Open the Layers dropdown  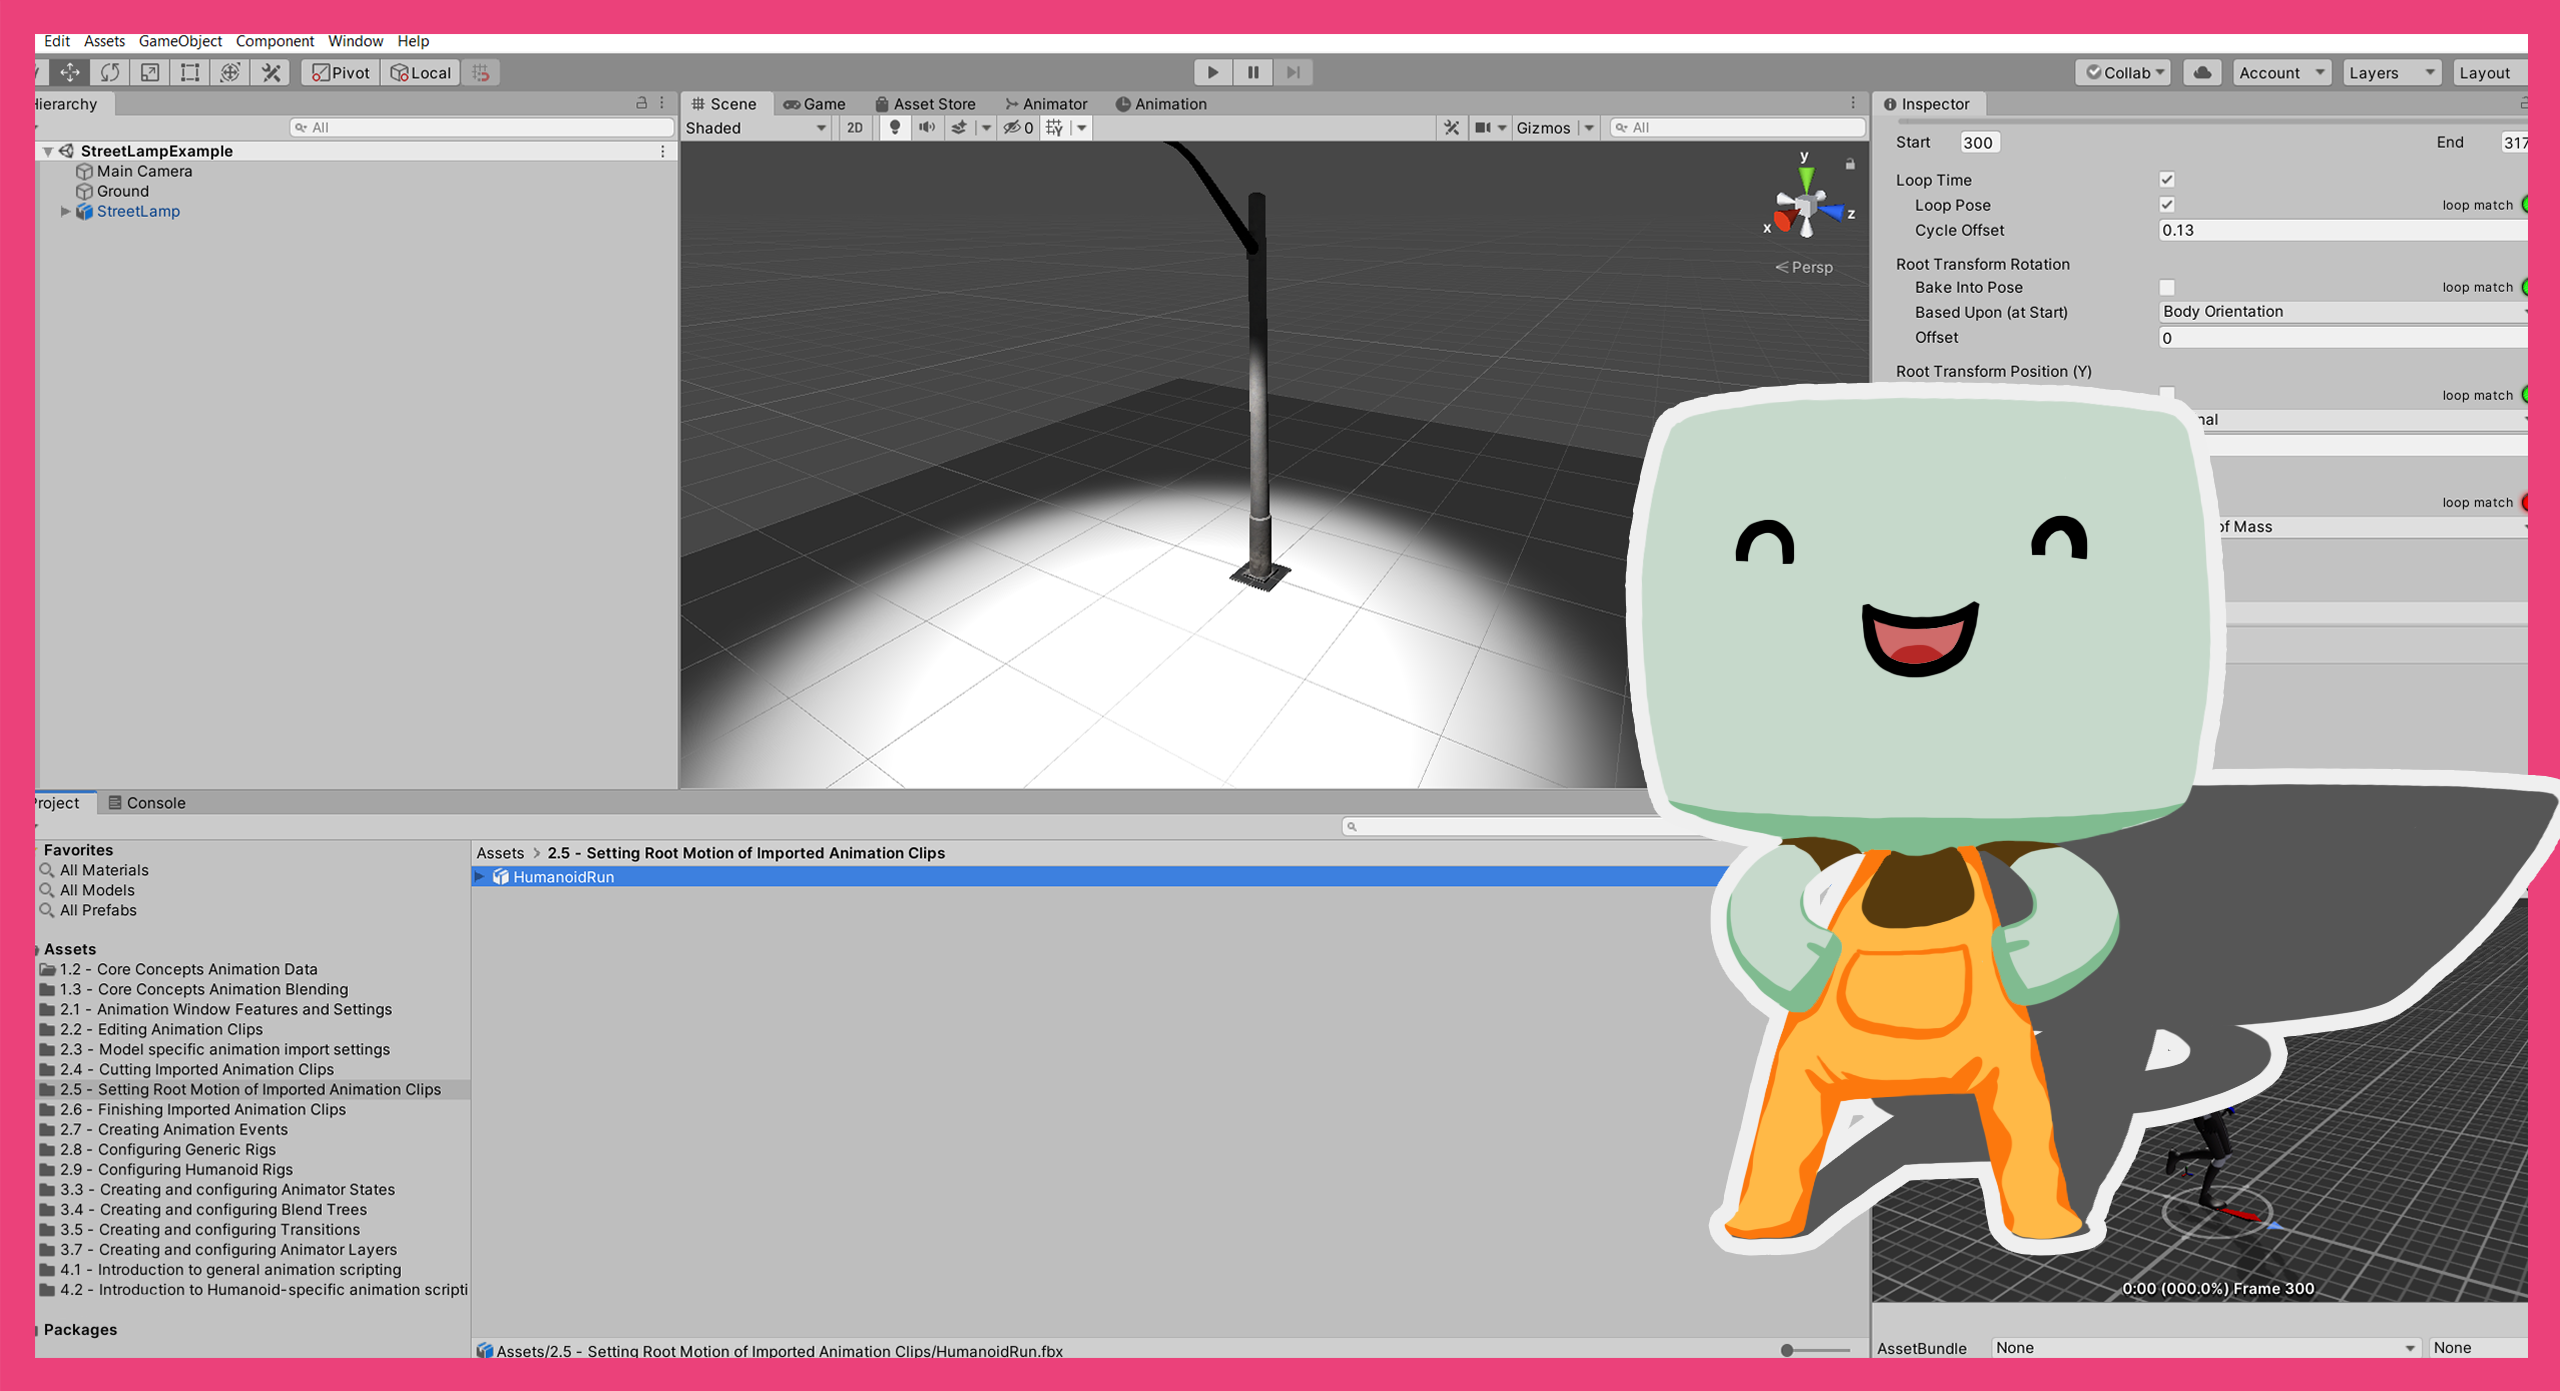coord(2391,72)
